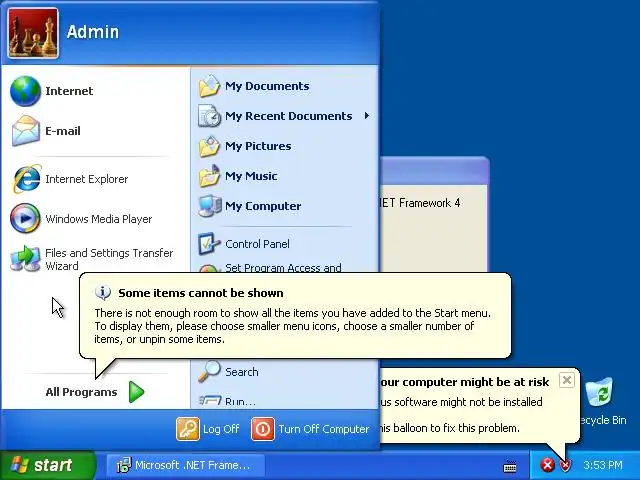Select the My Recent Documents menu entry
Viewport: 640px width, 480px height.
click(x=284, y=116)
